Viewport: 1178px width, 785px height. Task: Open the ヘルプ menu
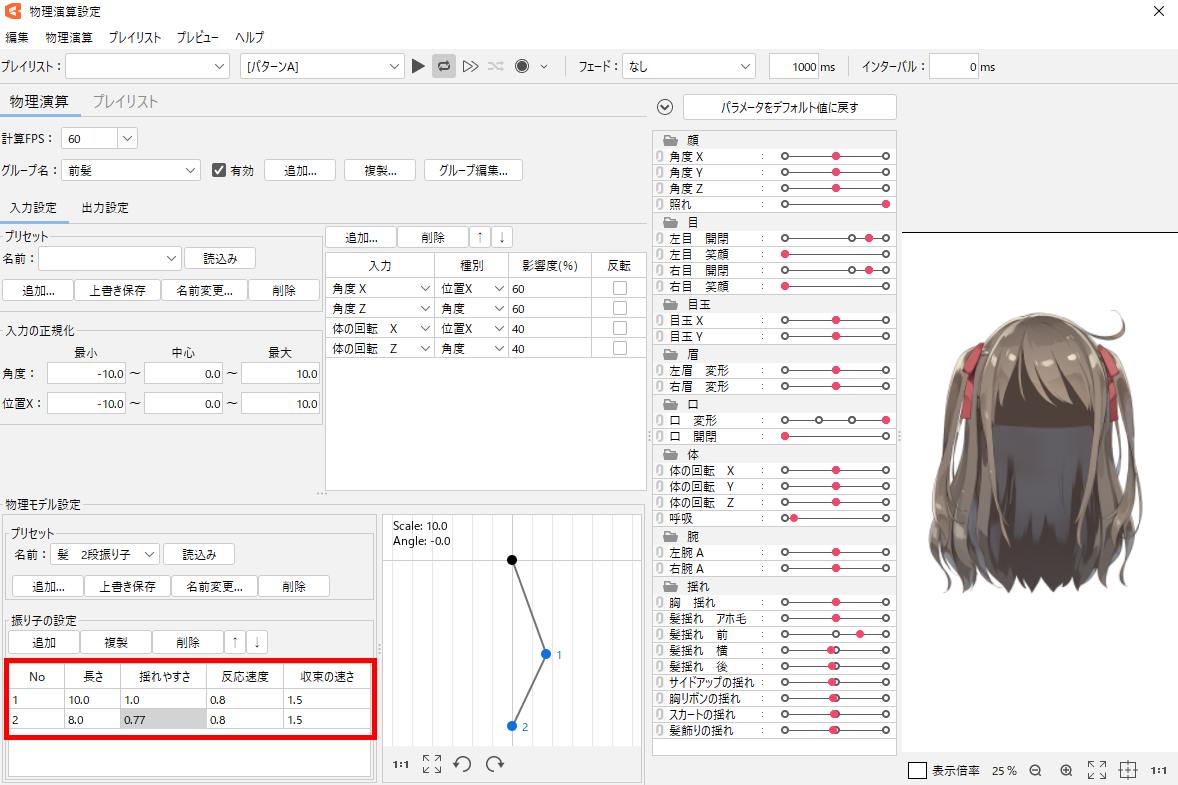(249, 37)
